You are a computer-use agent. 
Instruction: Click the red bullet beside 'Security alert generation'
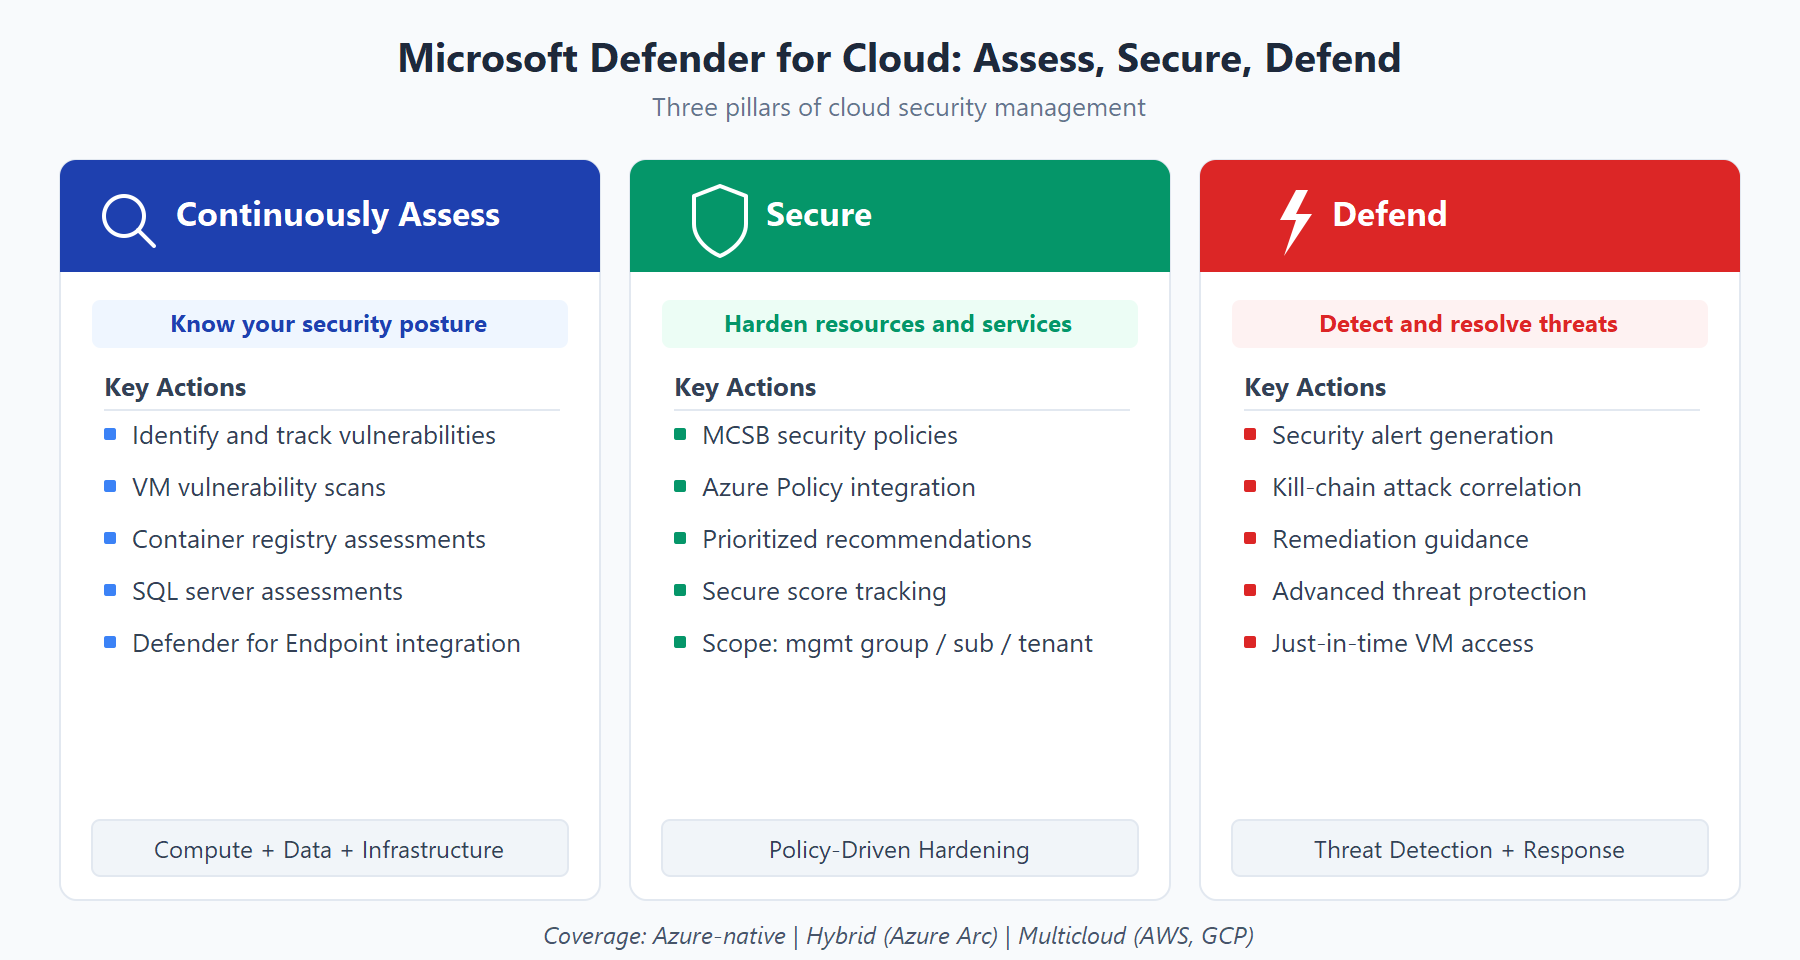tap(1250, 434)
